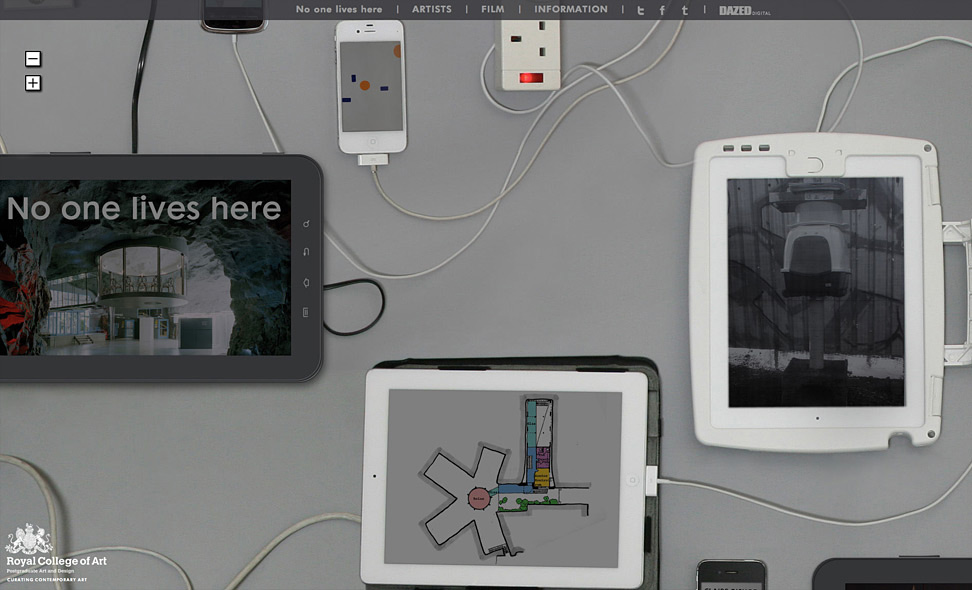Image resolution: width=972 pixels, height=590 pixels.
Task: Open the Twitter link in the top navigation
Action: (641, 10)
